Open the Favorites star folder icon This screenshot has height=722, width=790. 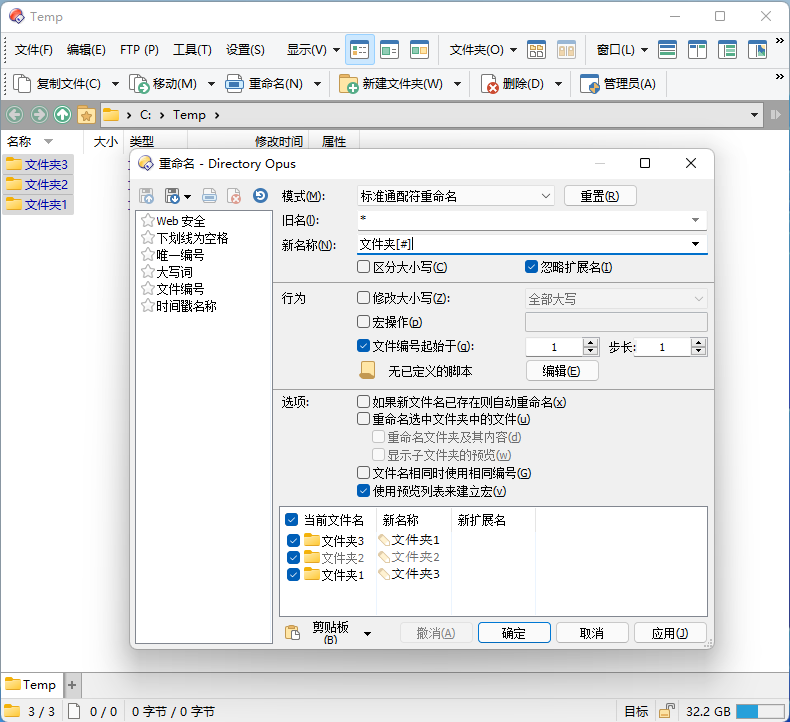pyautogui.click(x=86, y=115)
